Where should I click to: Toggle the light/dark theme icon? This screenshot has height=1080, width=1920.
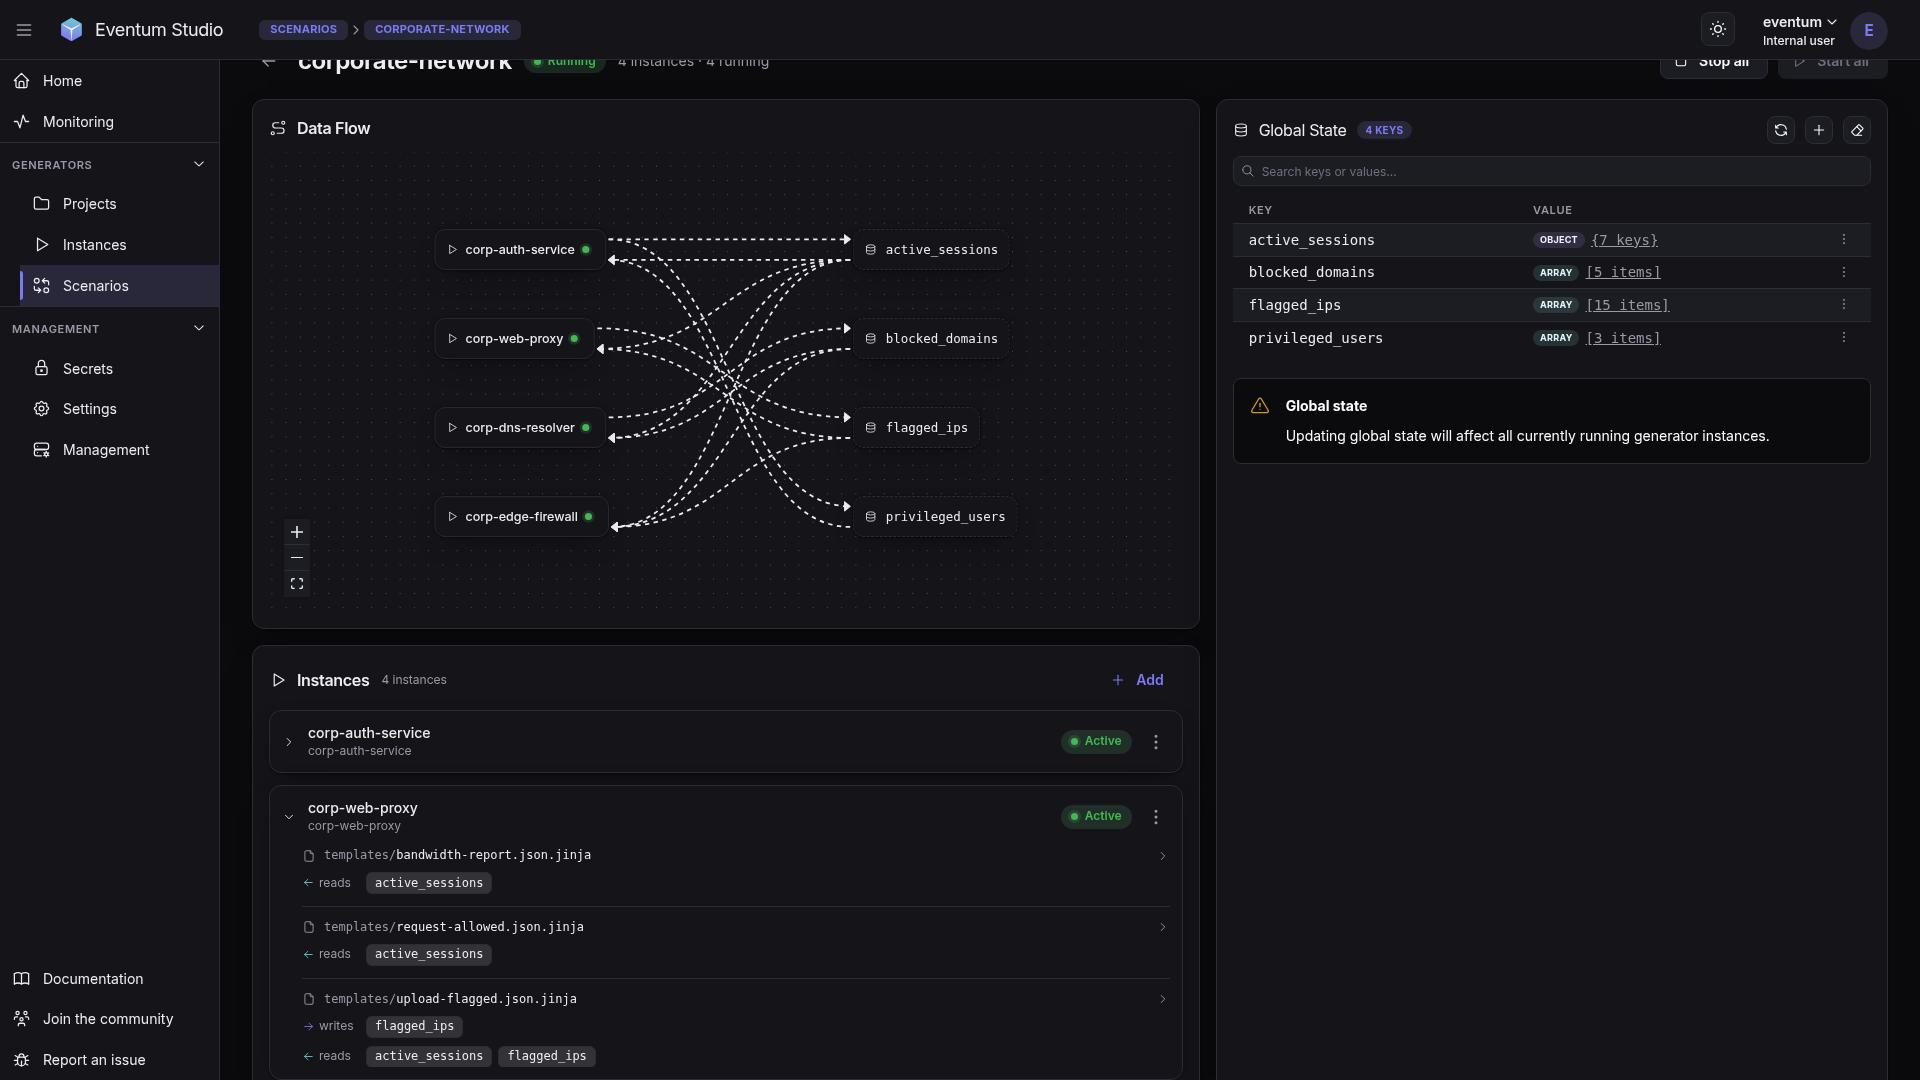pos(1718,30)
